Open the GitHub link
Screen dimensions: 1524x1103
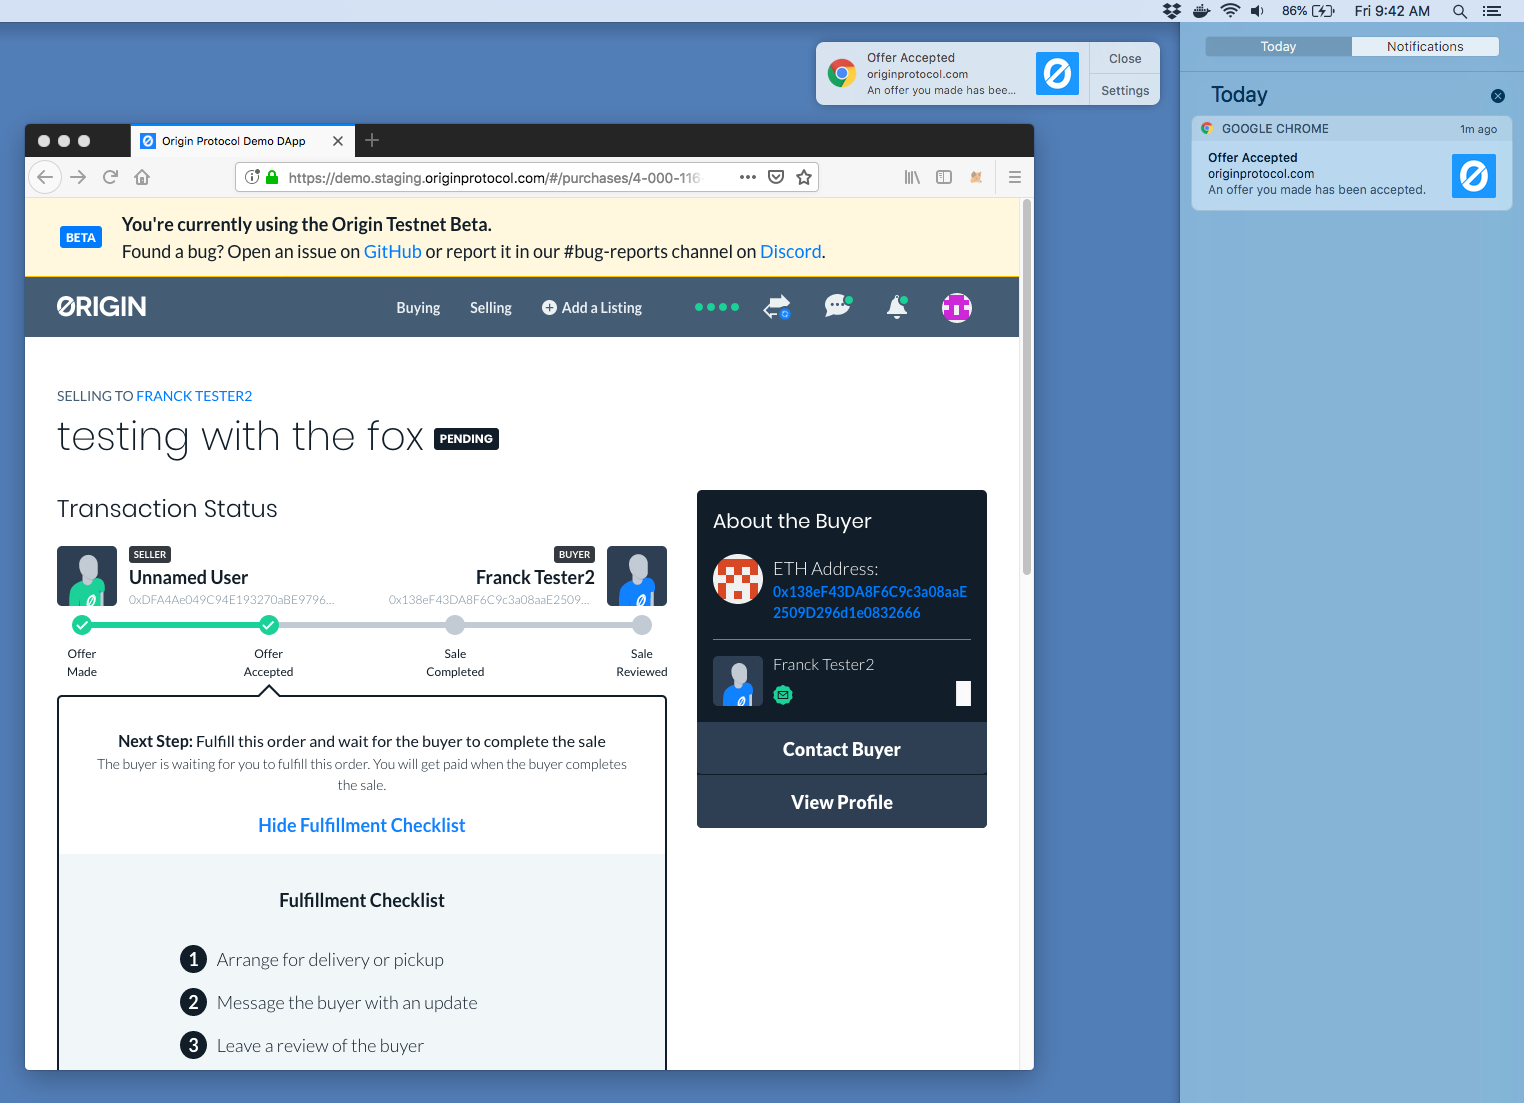coord(393,252)
